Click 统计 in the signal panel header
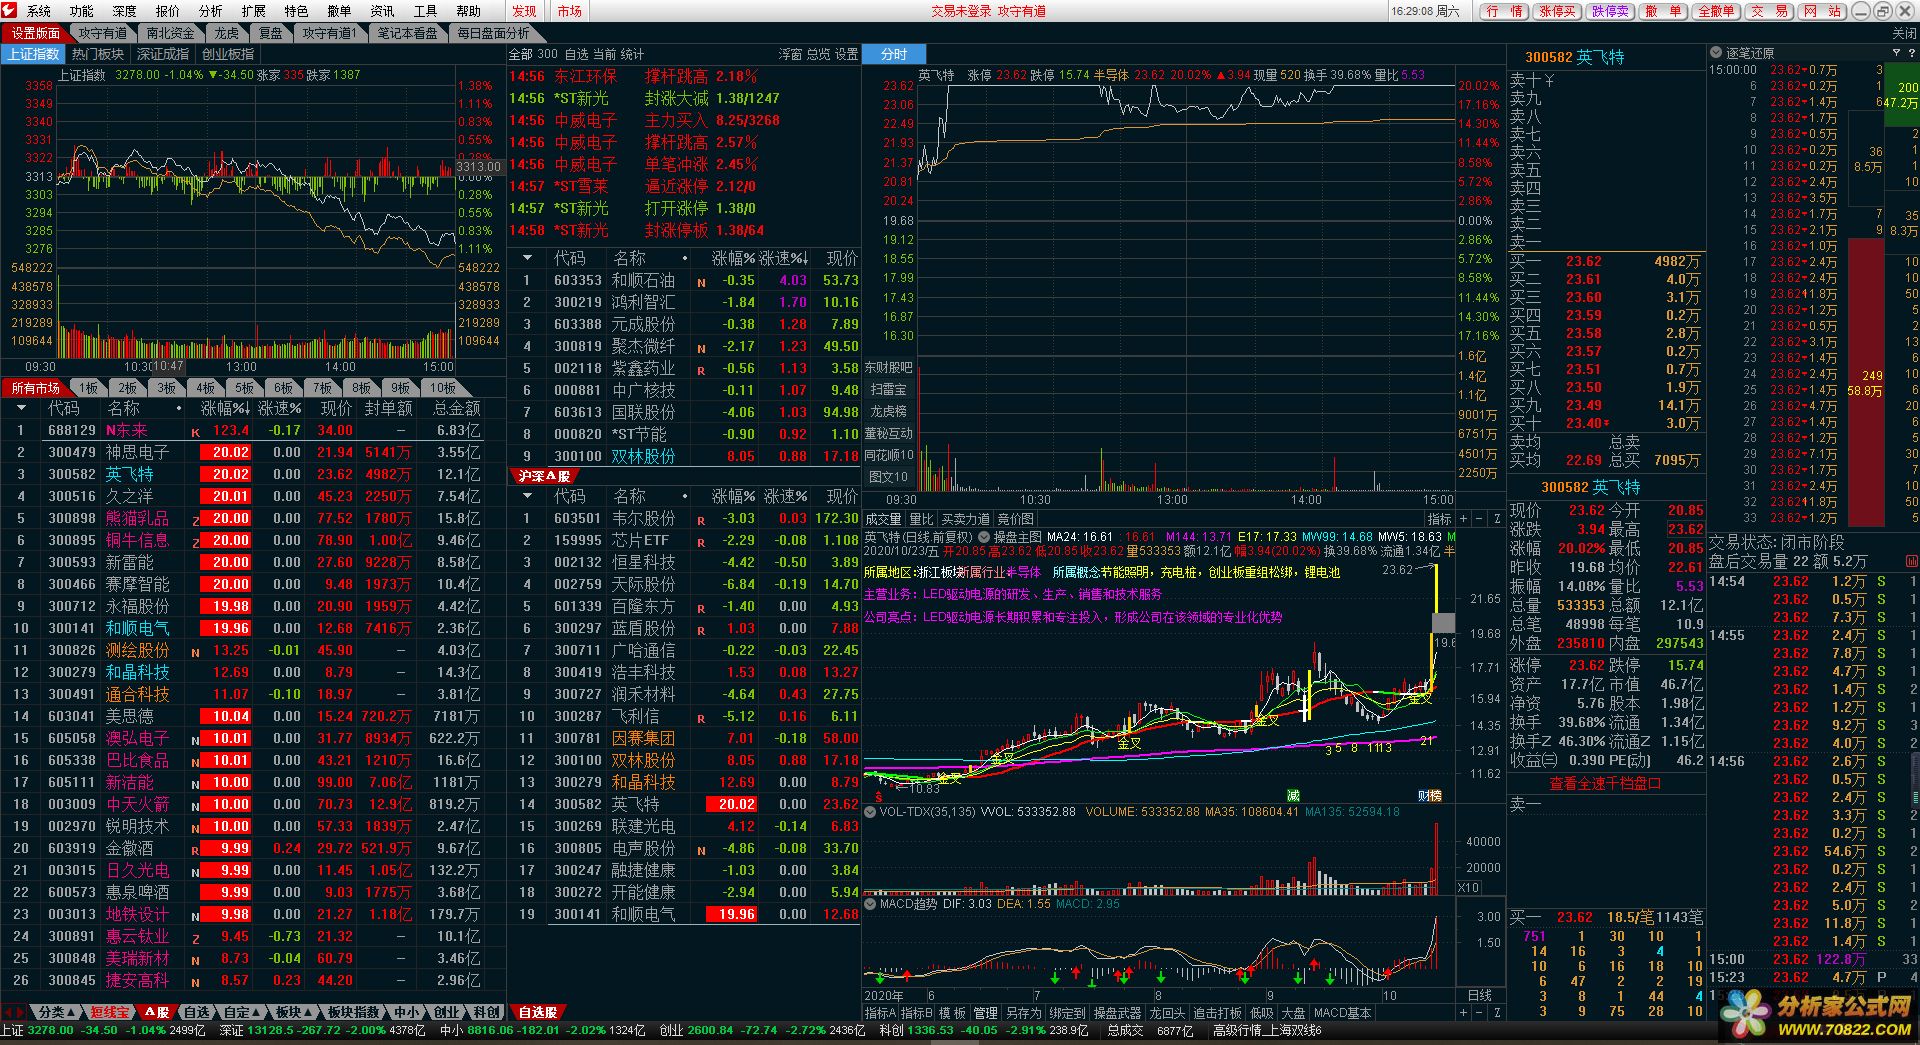The image size is (1920, 1045). [632, 54]
